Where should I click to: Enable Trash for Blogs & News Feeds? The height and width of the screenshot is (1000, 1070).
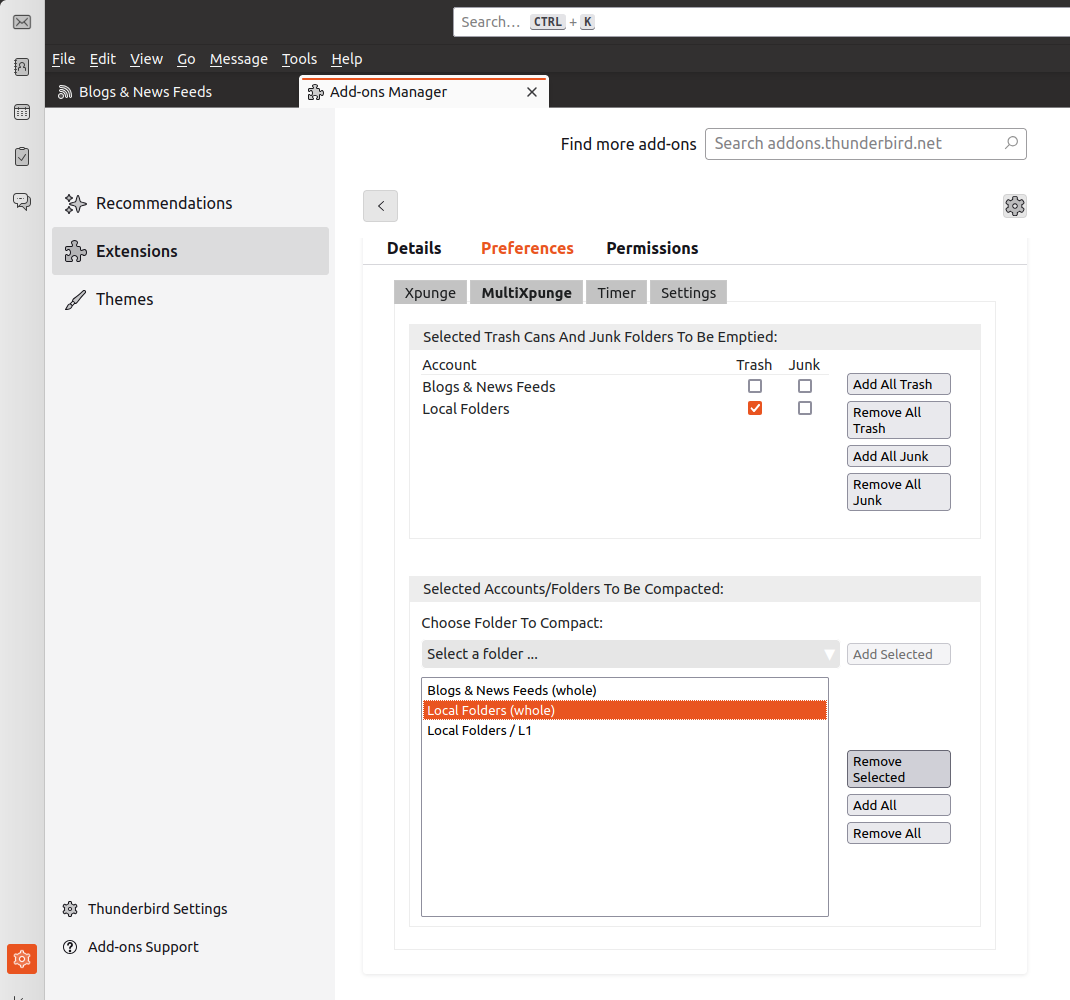[x=755, y=386]
